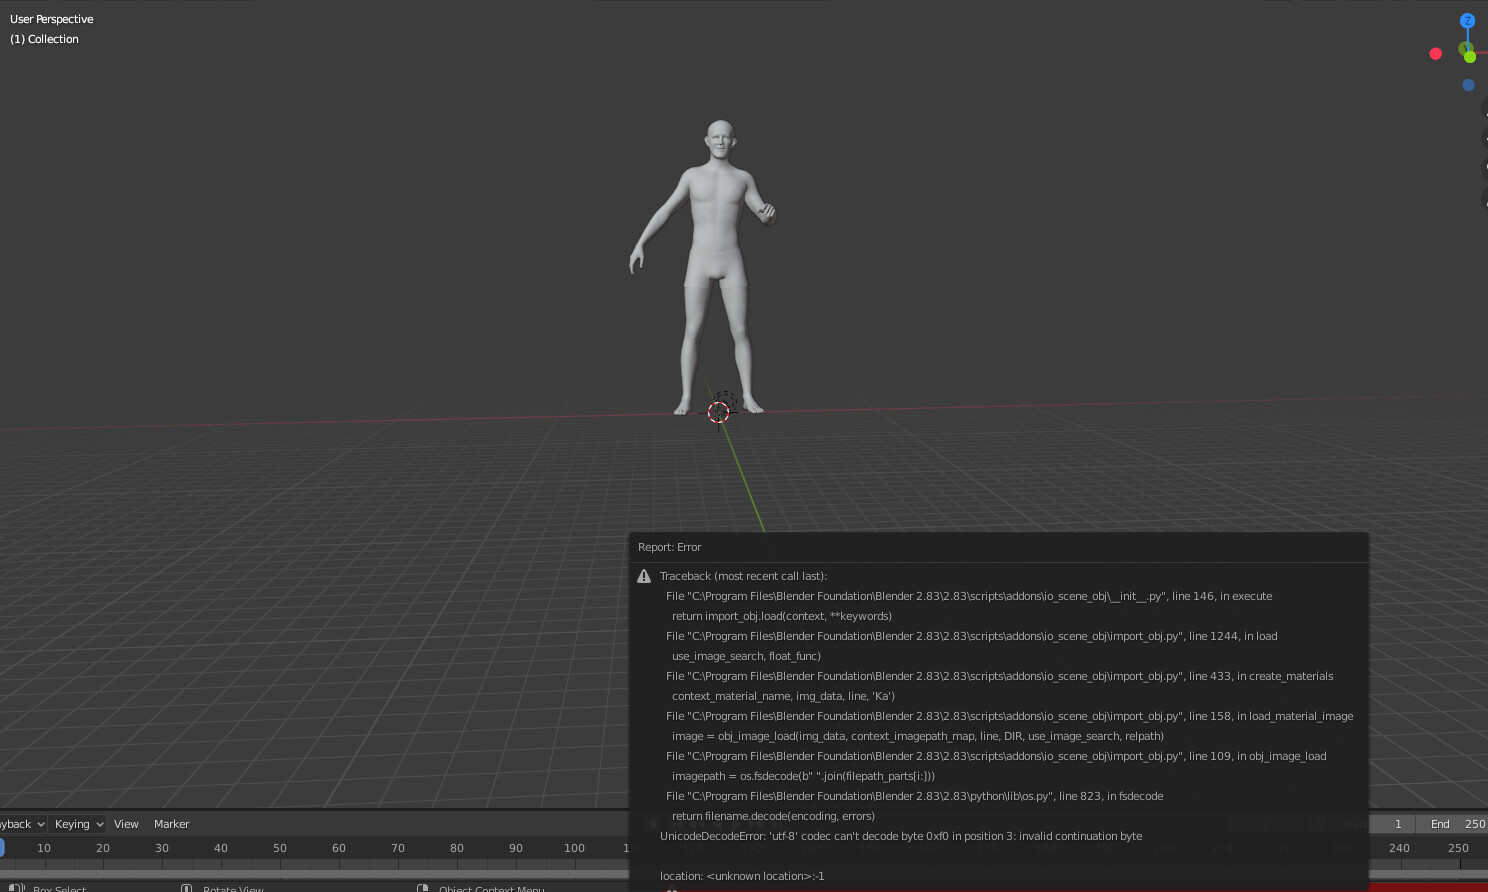
Task: Click the UnicodeDecodeError message line
Action: click(x=901, y=836)
